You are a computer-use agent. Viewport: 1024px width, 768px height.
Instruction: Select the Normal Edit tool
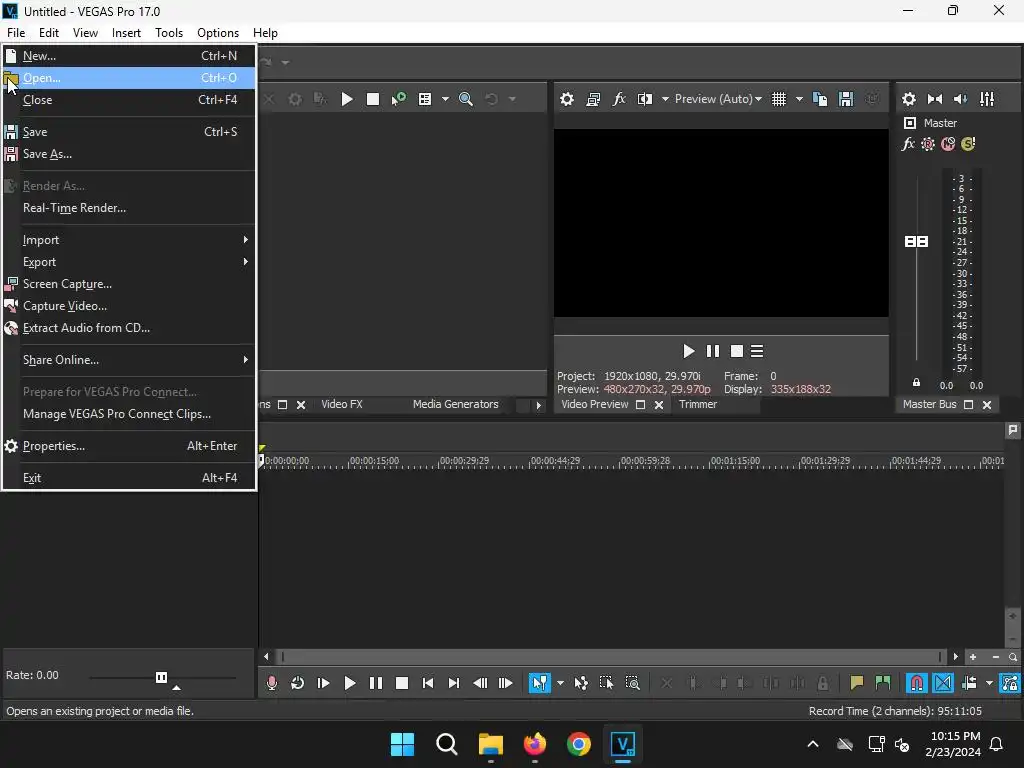(539, 683)
